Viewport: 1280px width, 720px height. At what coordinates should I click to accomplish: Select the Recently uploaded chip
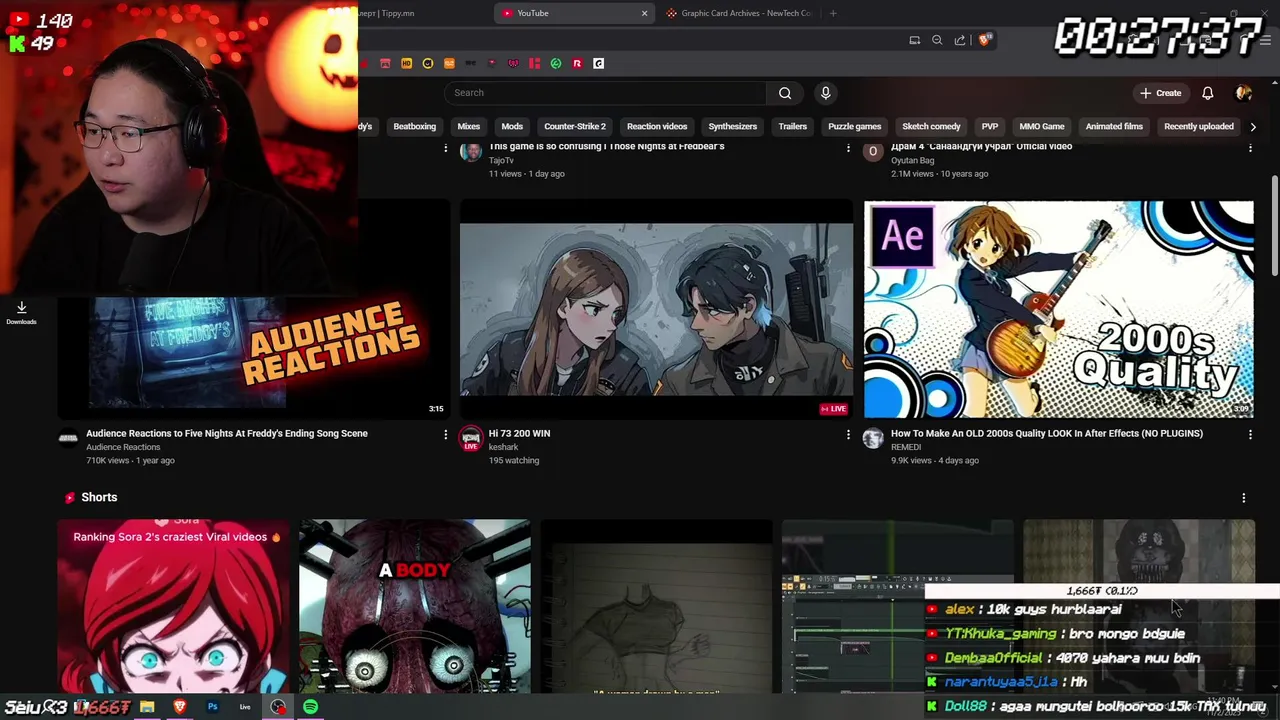(x=1198, y=126)
